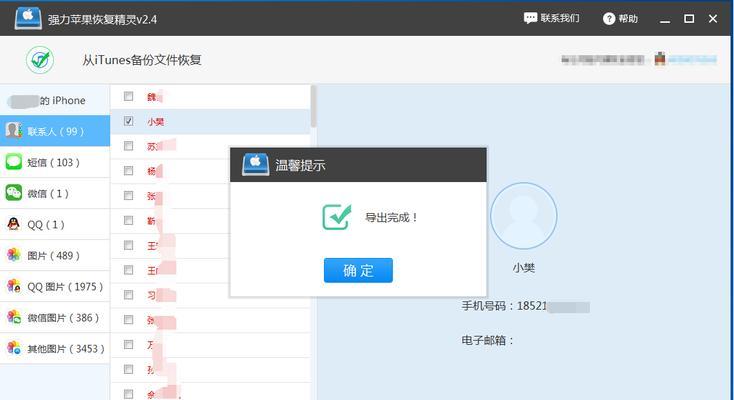Select the 微信 (1) category
Screen dimensions: 734x400
pyautogui.click(x=55, y=193)
